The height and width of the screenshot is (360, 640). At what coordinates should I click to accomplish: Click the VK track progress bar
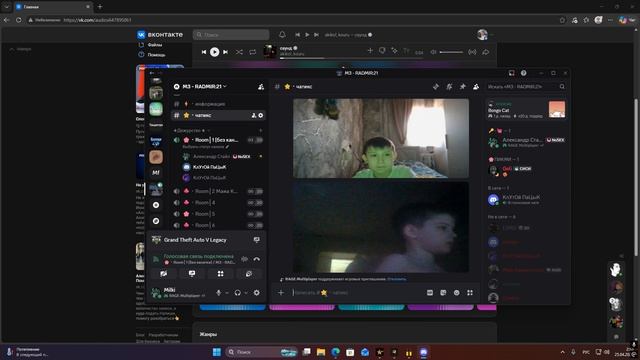point(351,58)
